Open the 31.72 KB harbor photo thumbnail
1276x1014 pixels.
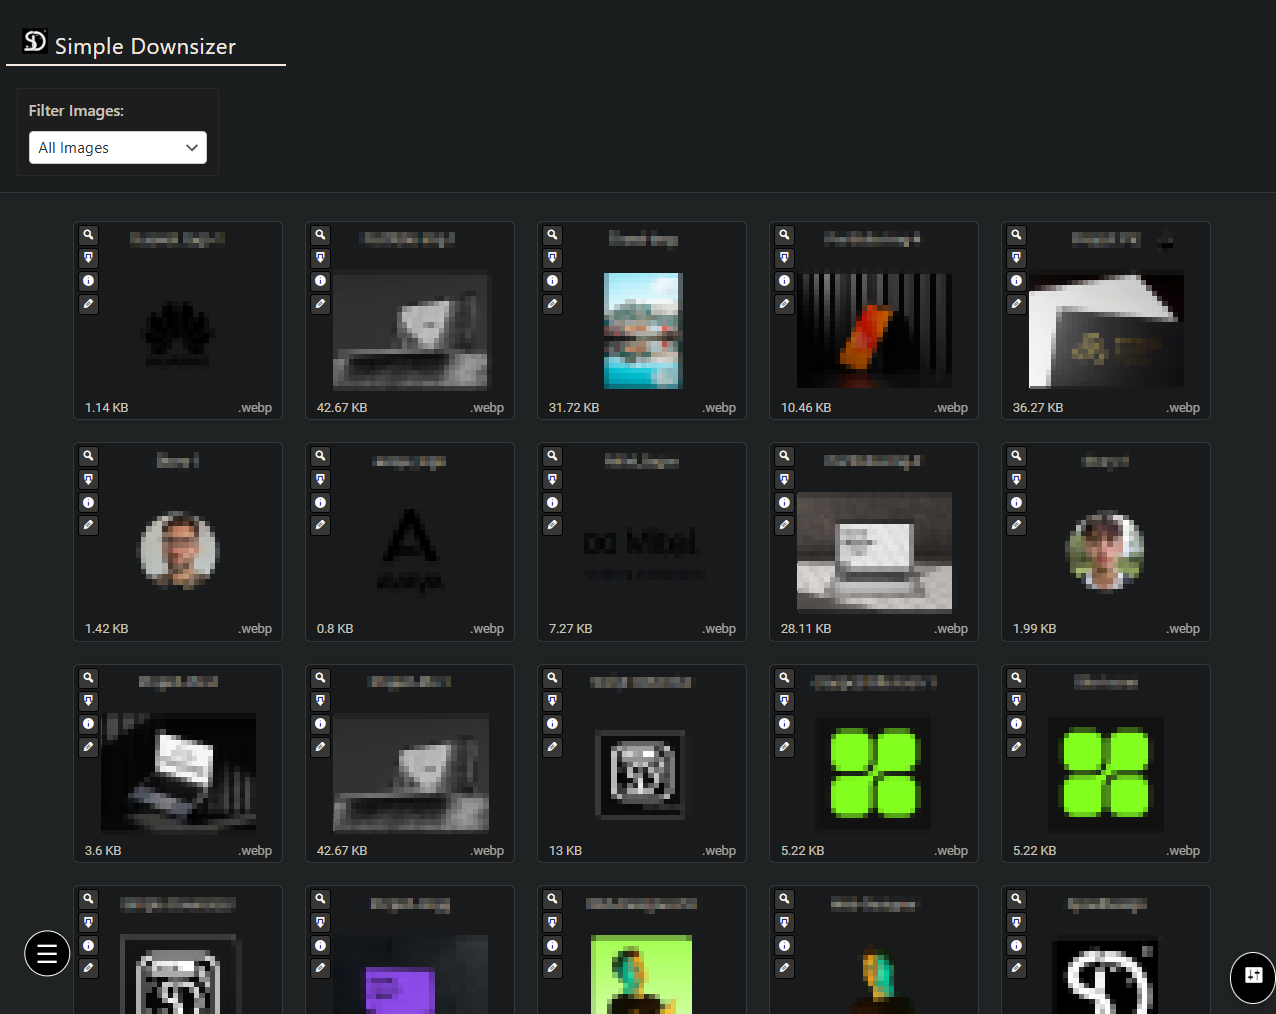tap(642, 331)
